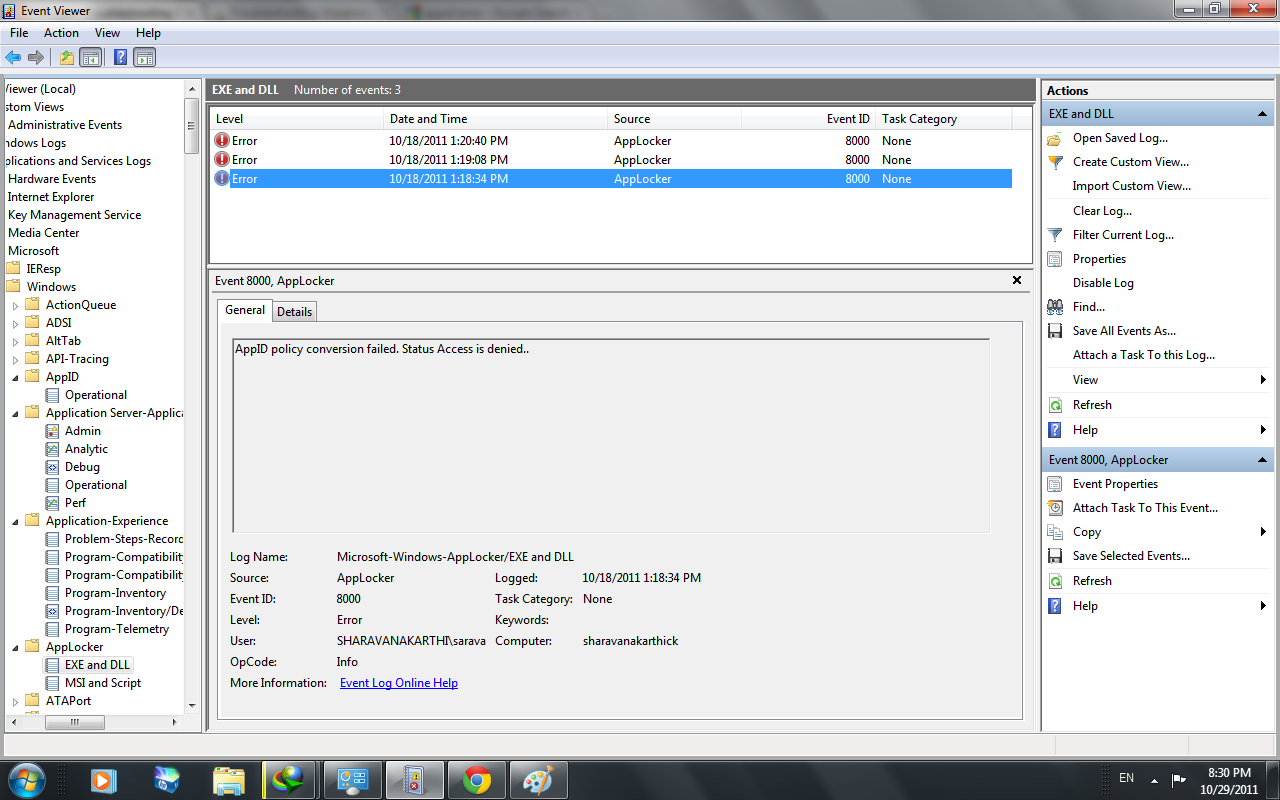Expand the ADSI tree node
The image size is (1280, 800).
[16, 323]
